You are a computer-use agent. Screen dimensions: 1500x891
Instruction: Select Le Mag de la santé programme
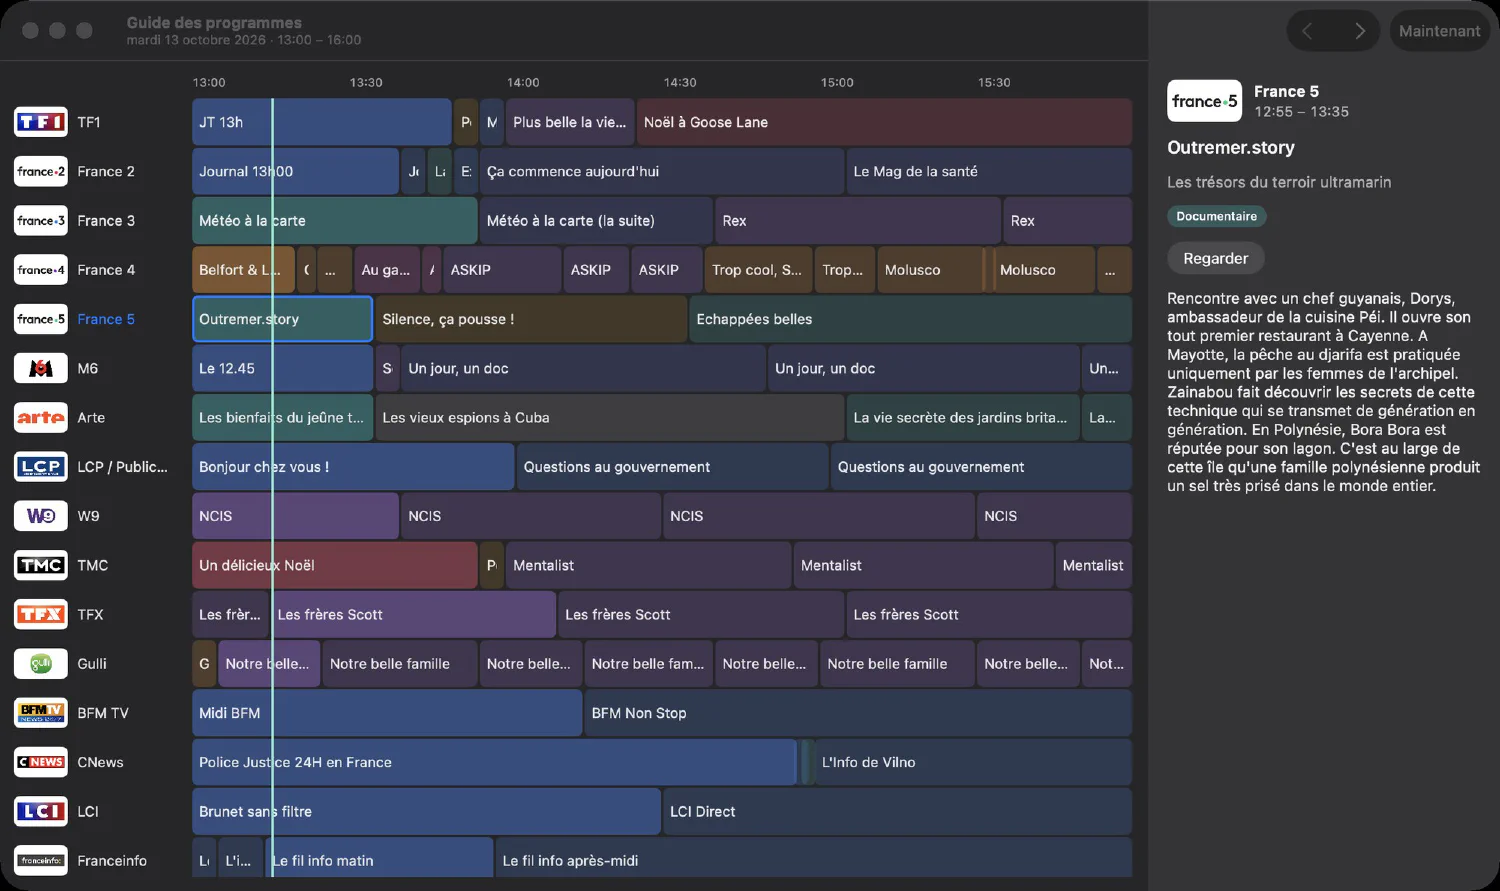989,171
